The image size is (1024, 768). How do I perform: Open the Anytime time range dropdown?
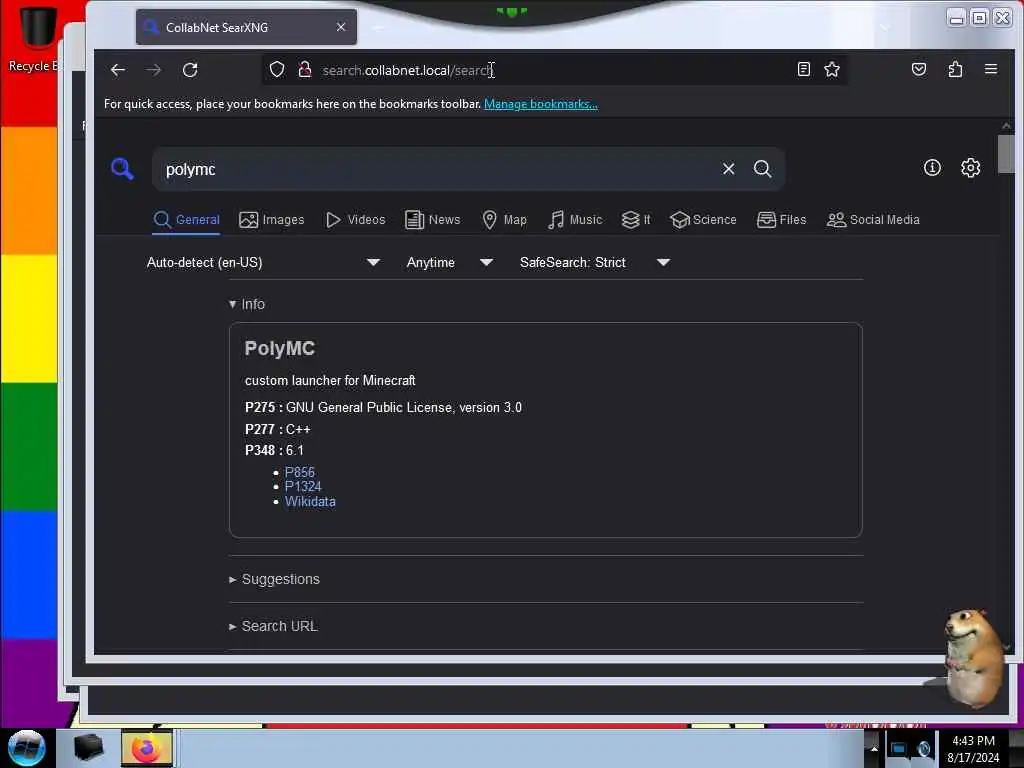449,263
